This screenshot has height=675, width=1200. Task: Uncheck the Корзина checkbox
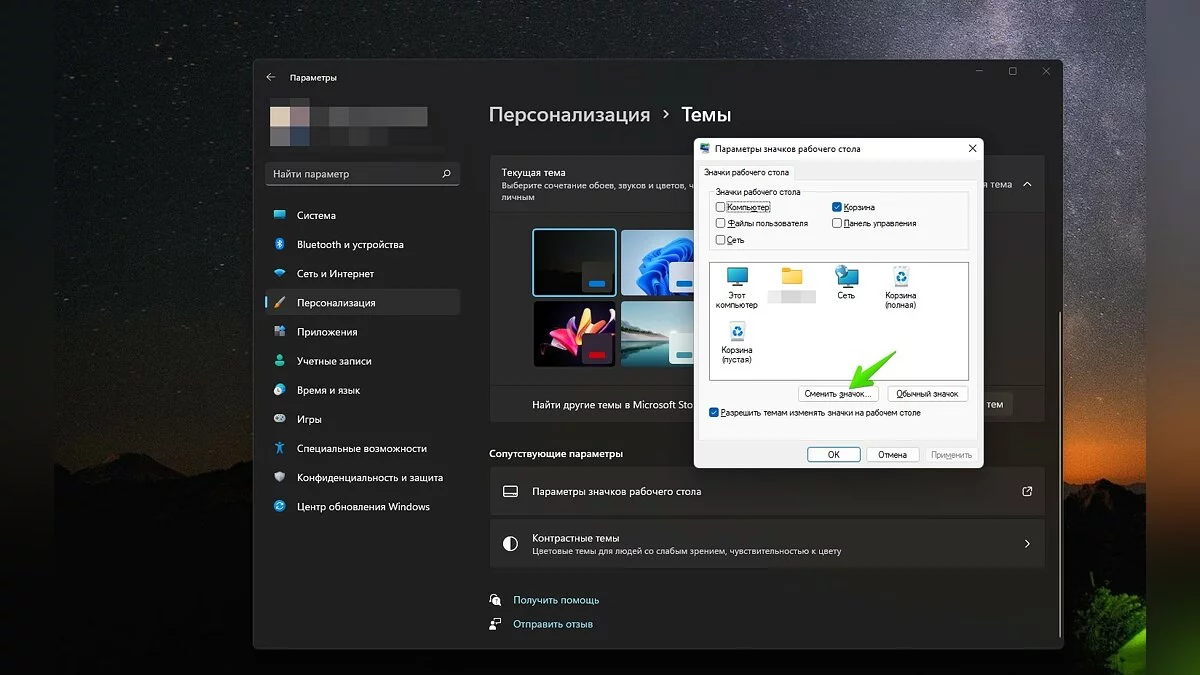(x=837, y=207)
